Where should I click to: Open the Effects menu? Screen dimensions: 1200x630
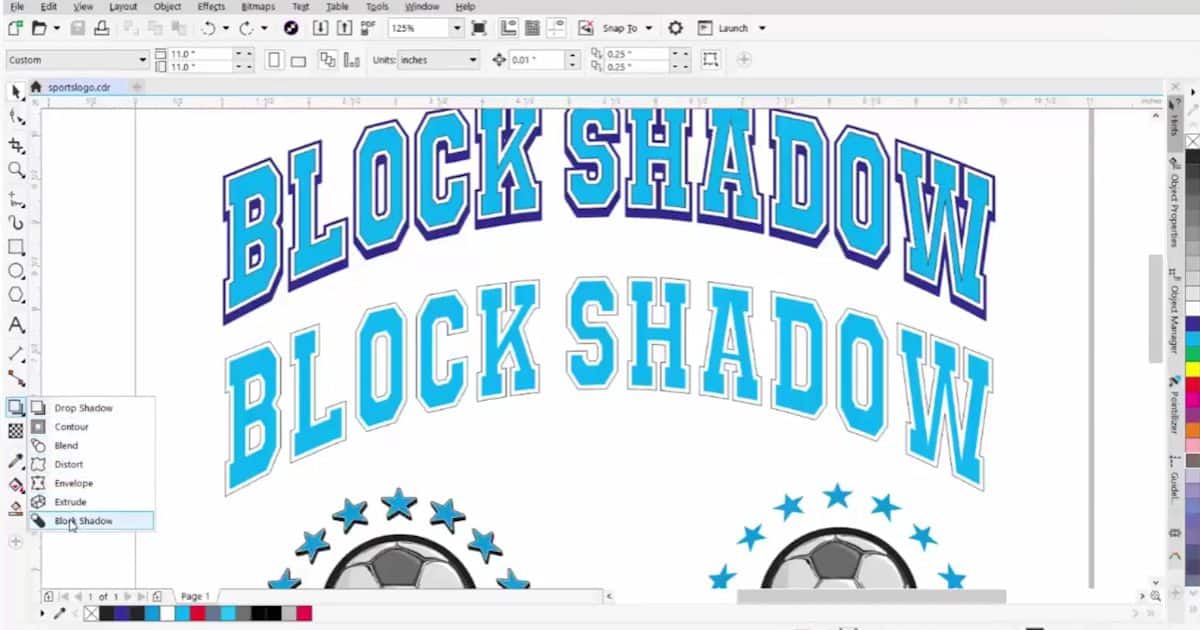210,6
